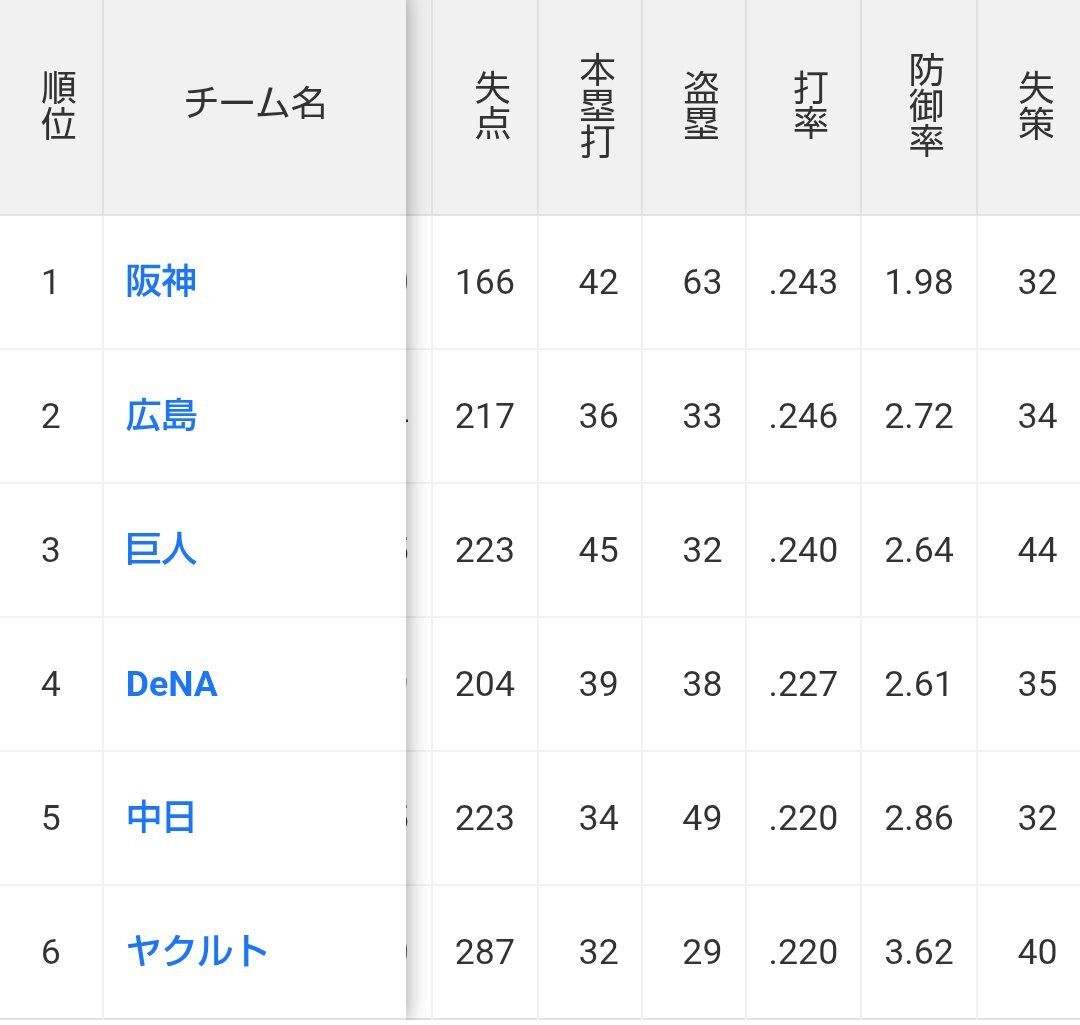Click the 防御率 column header
This screenshot has width=1080, height=1025.
926,106
